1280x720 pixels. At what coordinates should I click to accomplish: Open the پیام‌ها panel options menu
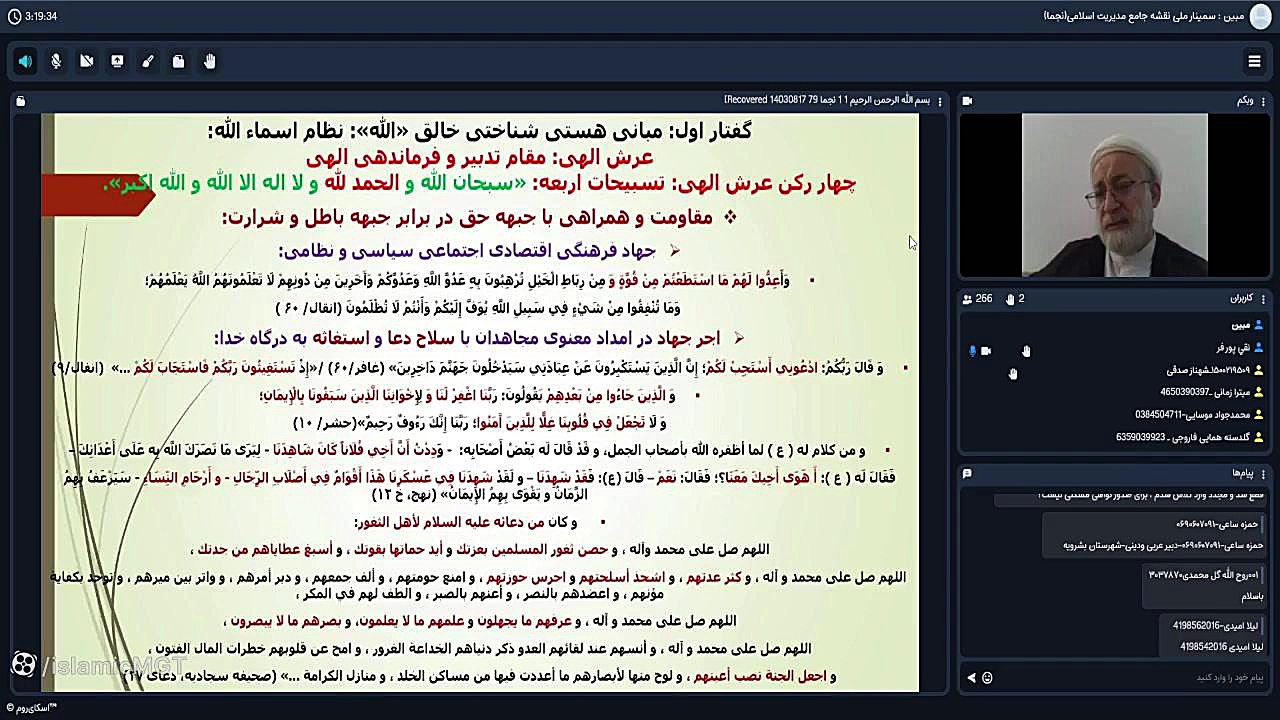(x=1264, y=473)
